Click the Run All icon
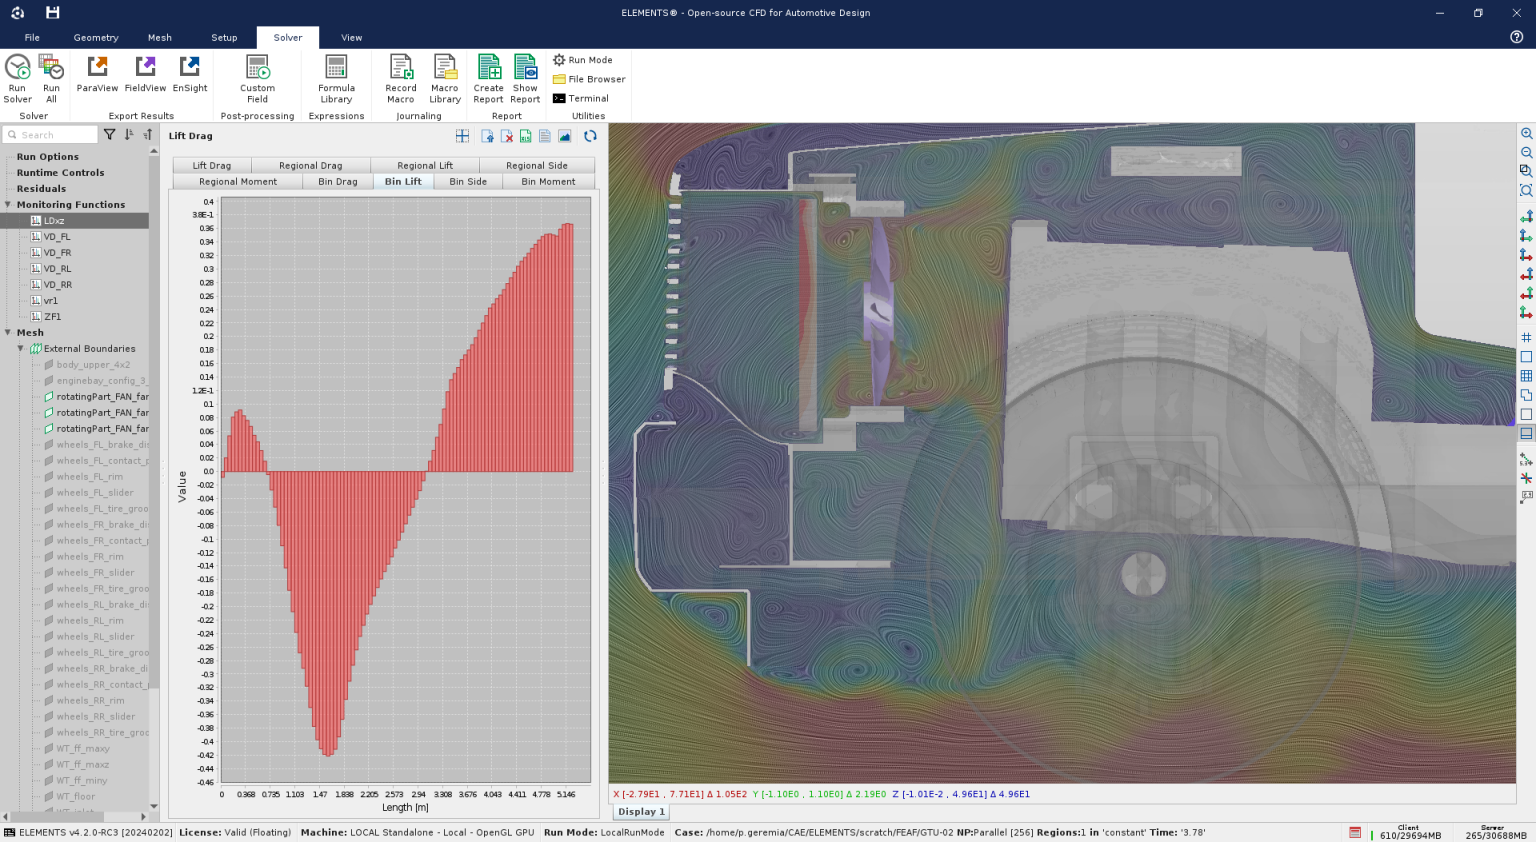This screenshot has height=842, width=1536. tap(51, 78)
